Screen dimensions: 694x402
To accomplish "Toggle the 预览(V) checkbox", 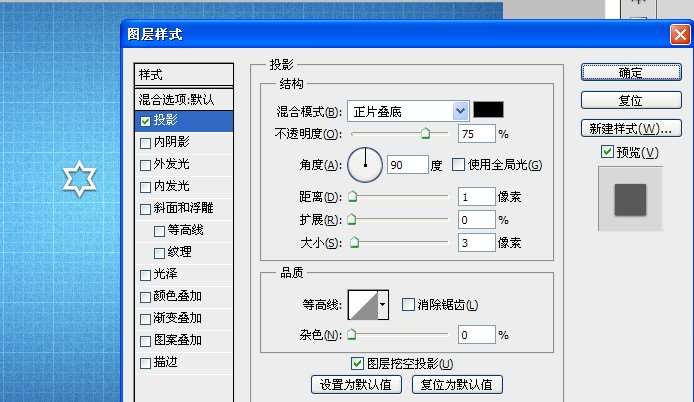I will pyautogui.click(x=607, y=152).
